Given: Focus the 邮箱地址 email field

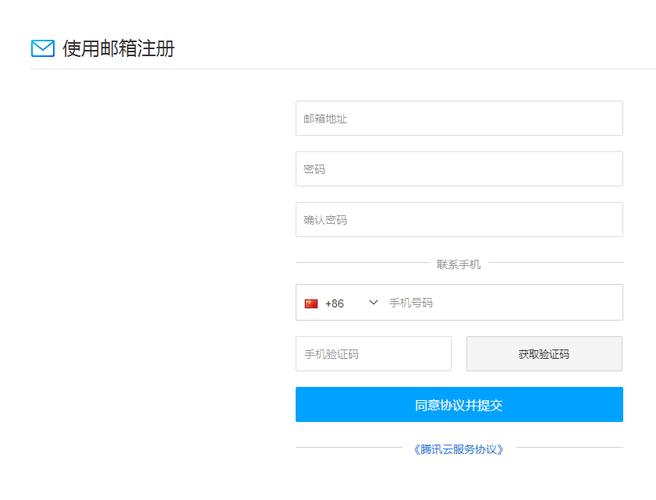Looking at the screenshot, I should pyautogui.click(x=459, y=118).
